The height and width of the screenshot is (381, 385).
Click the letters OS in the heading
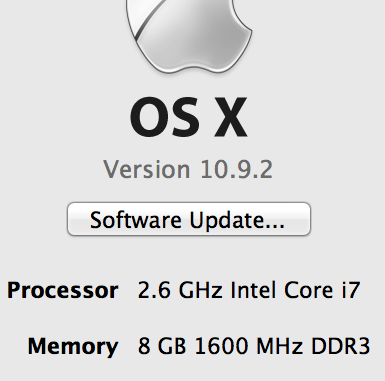coord(165,117)
